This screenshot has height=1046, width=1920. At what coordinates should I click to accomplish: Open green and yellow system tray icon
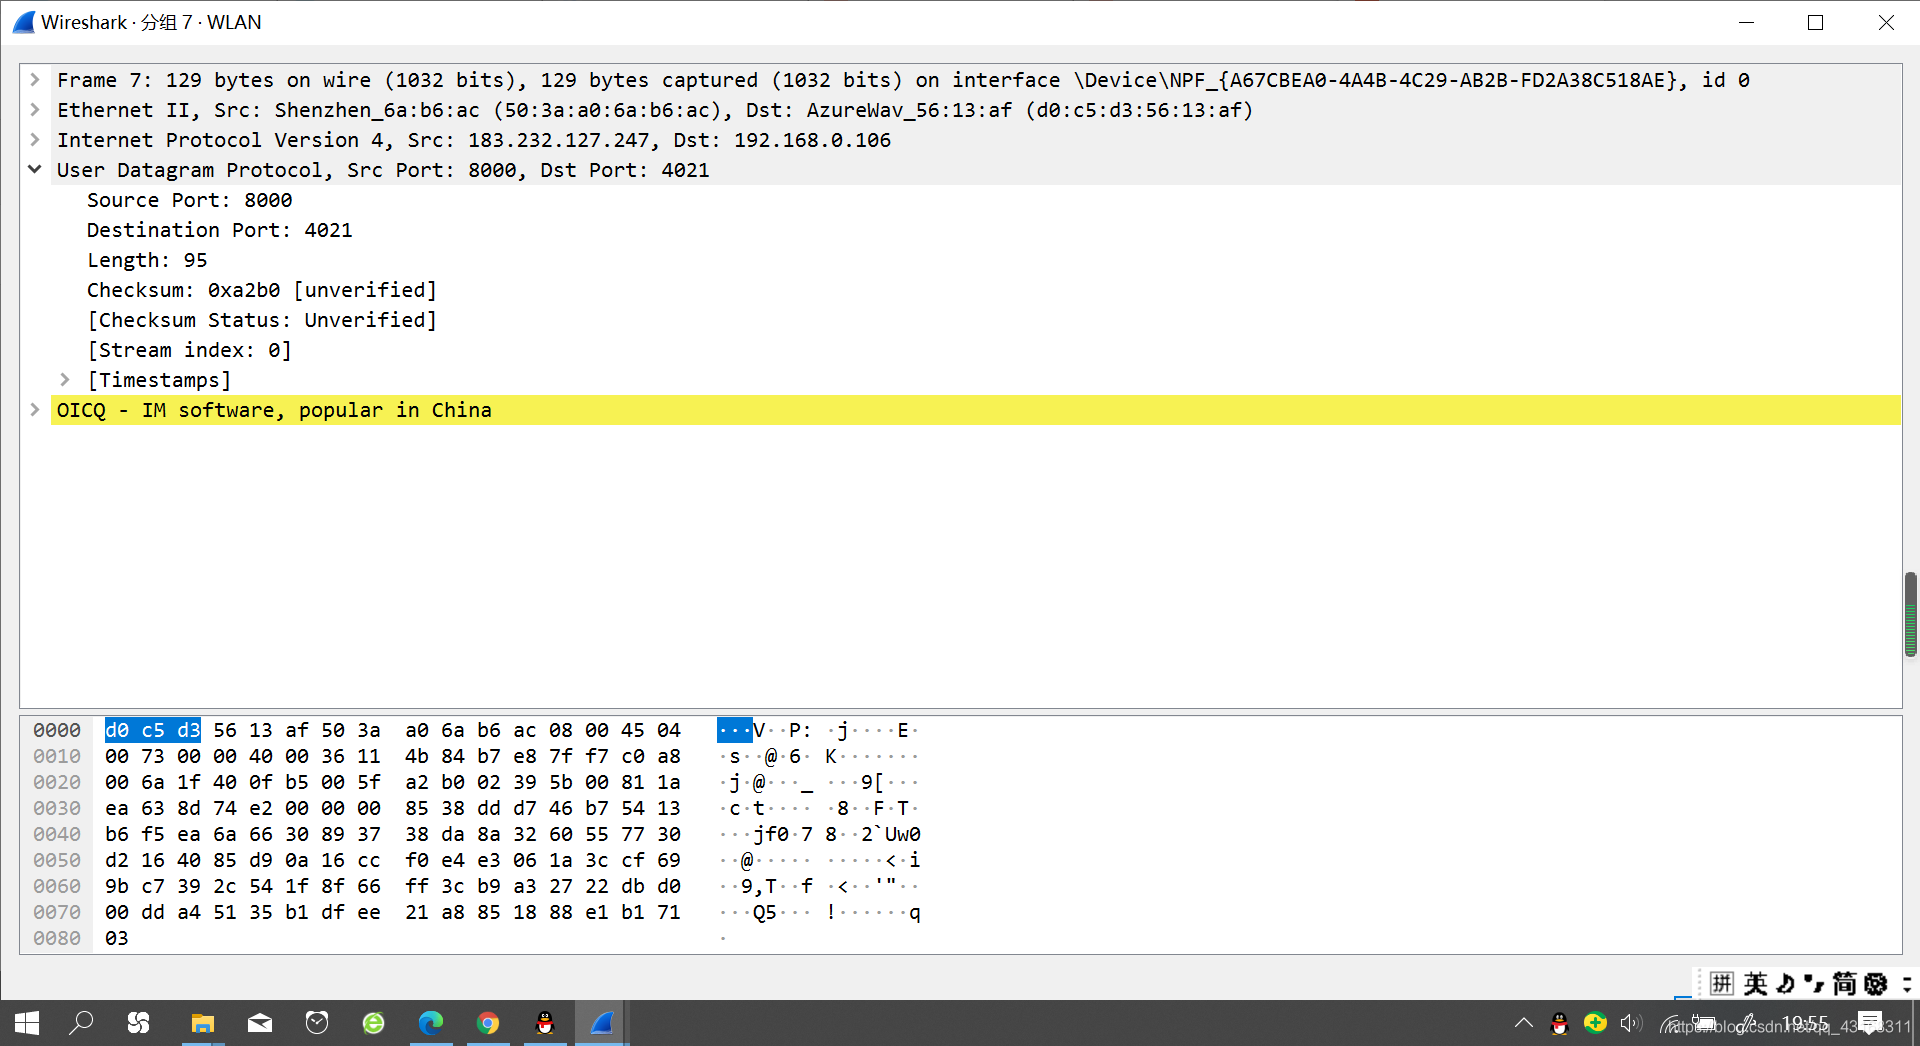point(1595,1023)
